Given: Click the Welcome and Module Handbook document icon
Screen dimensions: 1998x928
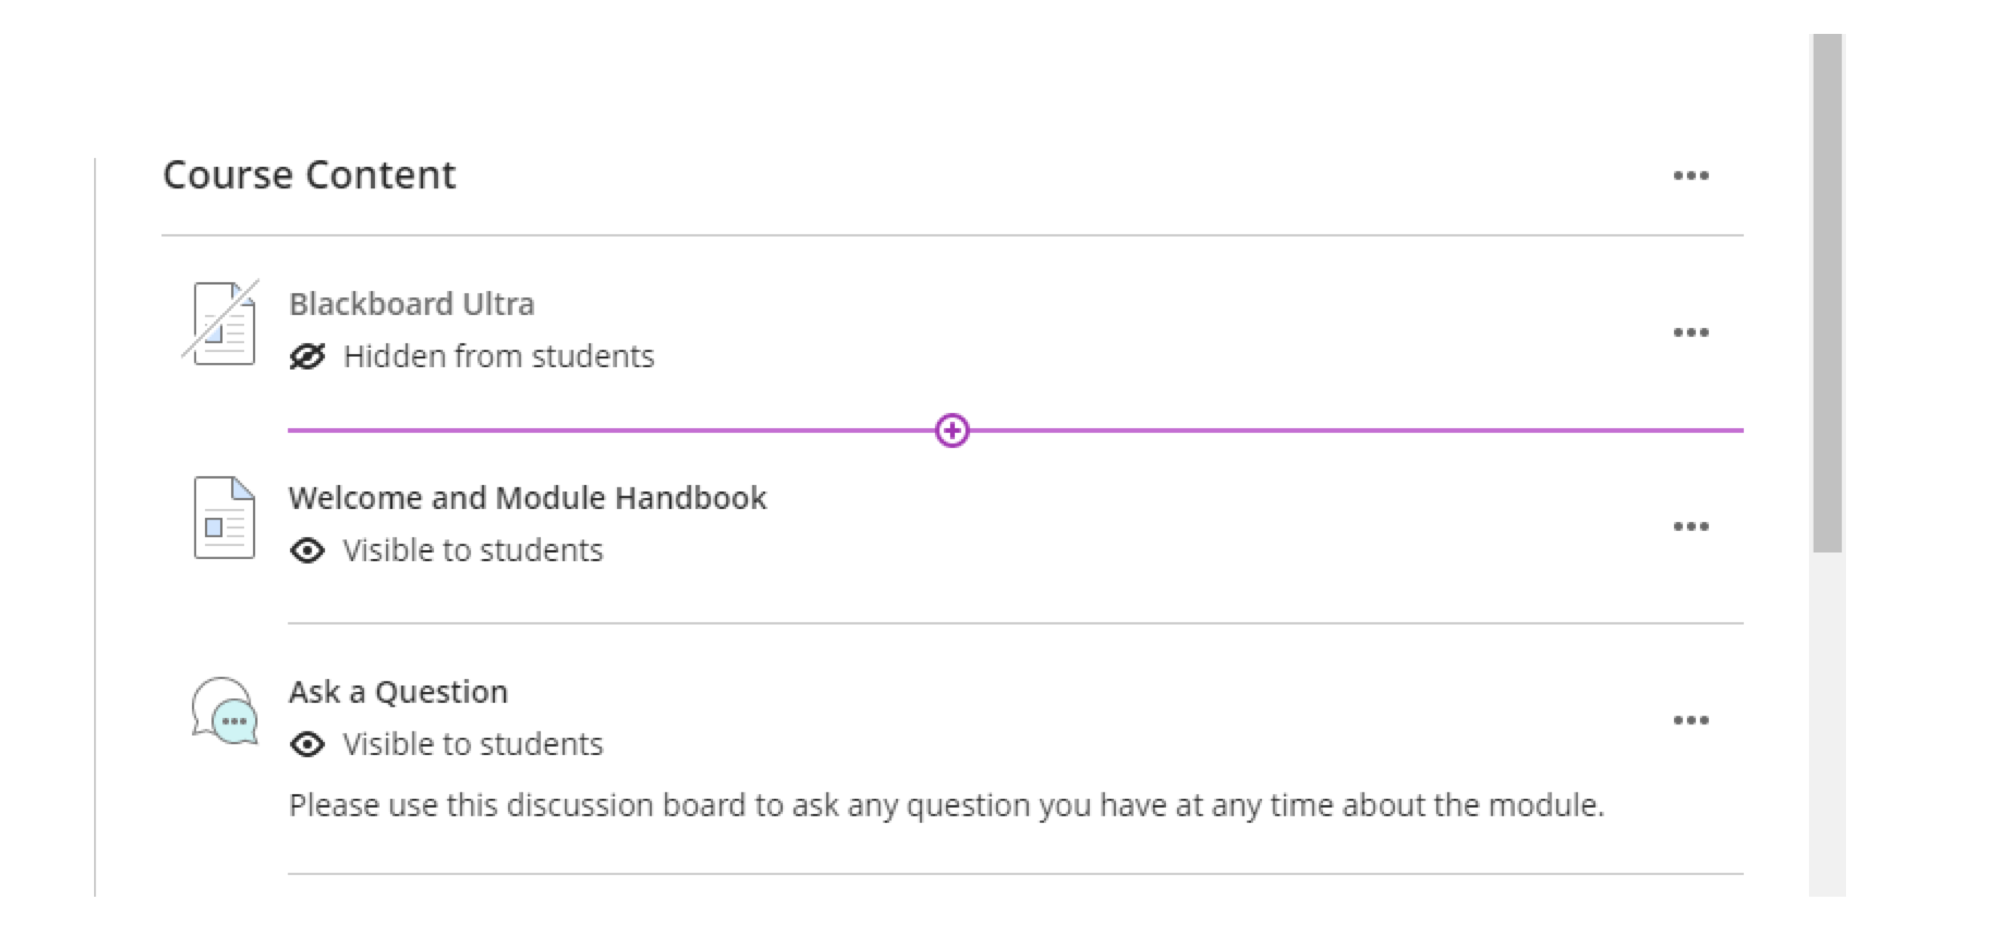Looking at the screenshot, I should [224, 517].
